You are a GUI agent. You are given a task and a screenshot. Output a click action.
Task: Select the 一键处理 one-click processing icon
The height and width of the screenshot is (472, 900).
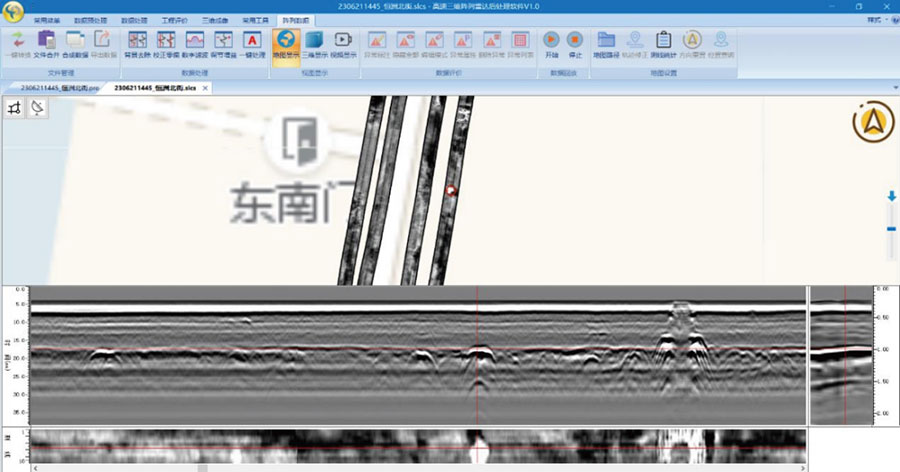[252, 43]
